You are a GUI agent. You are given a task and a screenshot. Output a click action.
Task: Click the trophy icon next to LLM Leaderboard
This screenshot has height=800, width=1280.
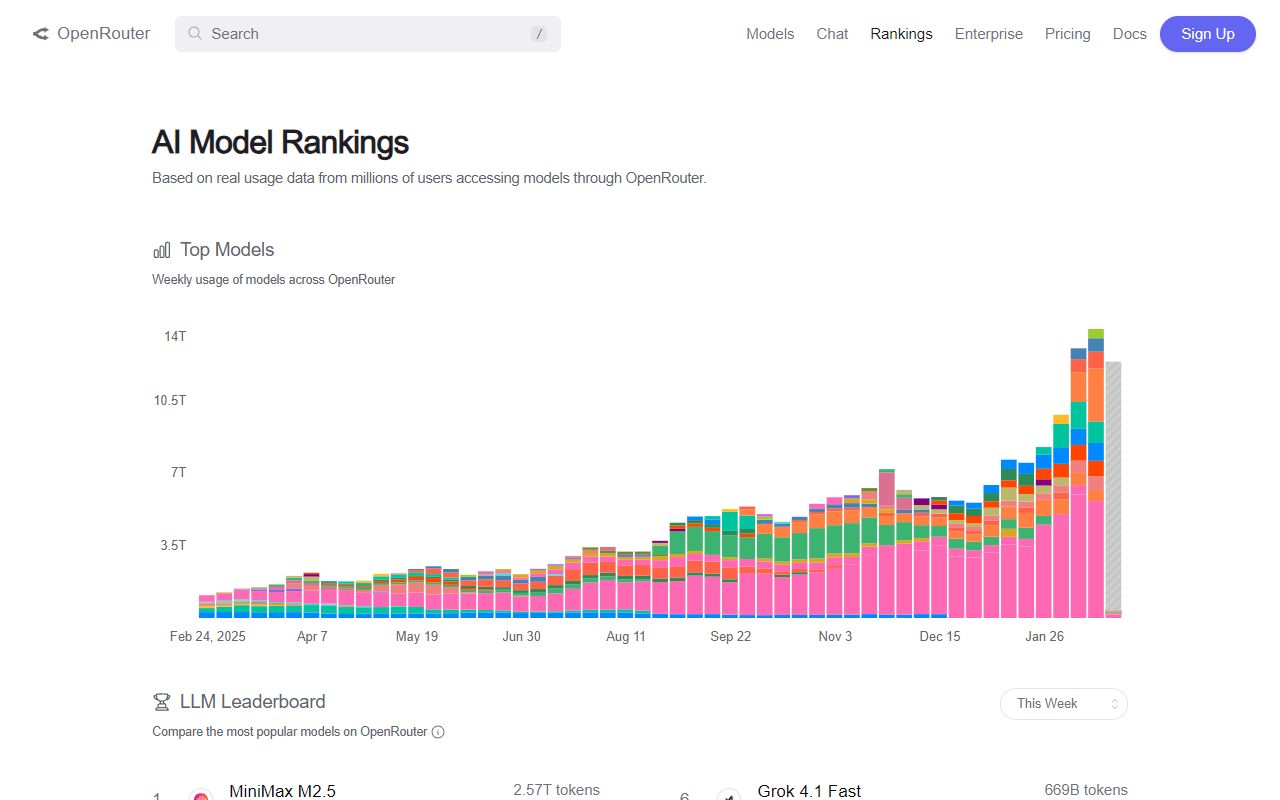pos(160,701)
